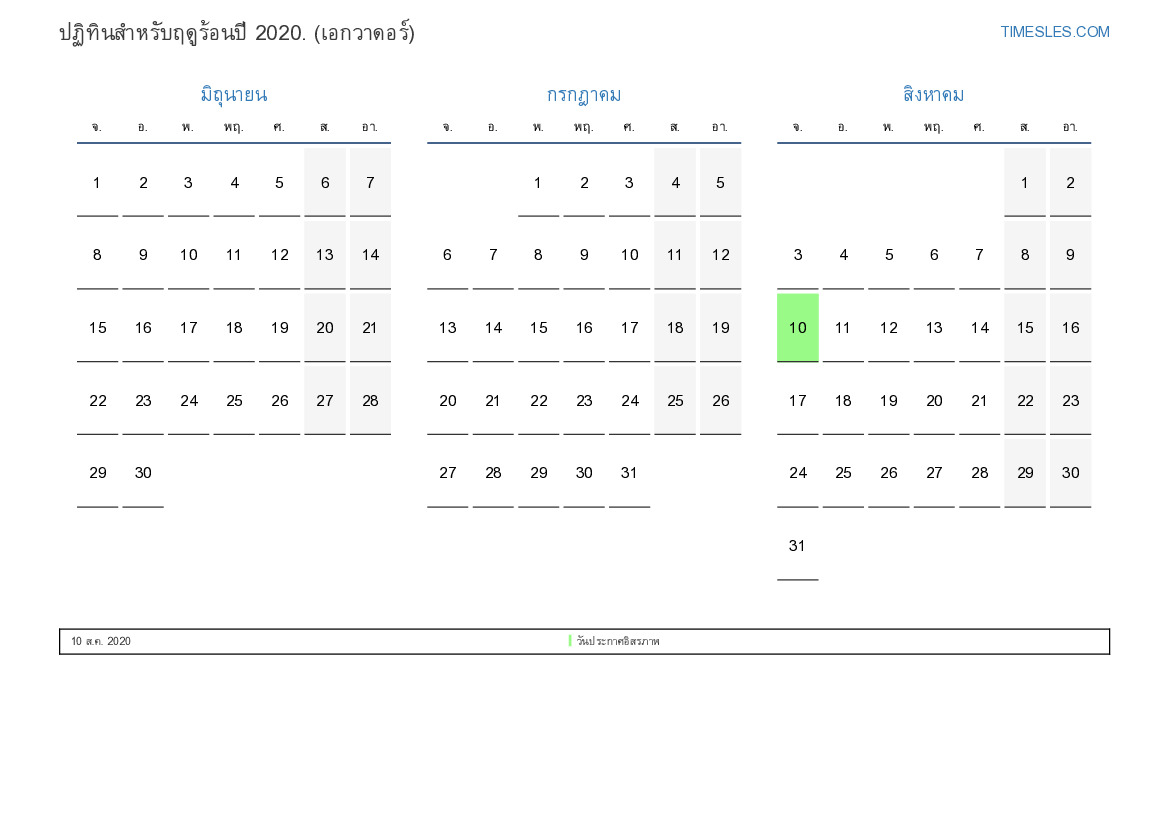Select June 21 weekend cell

pyautogui.click(x=371, y=328)
